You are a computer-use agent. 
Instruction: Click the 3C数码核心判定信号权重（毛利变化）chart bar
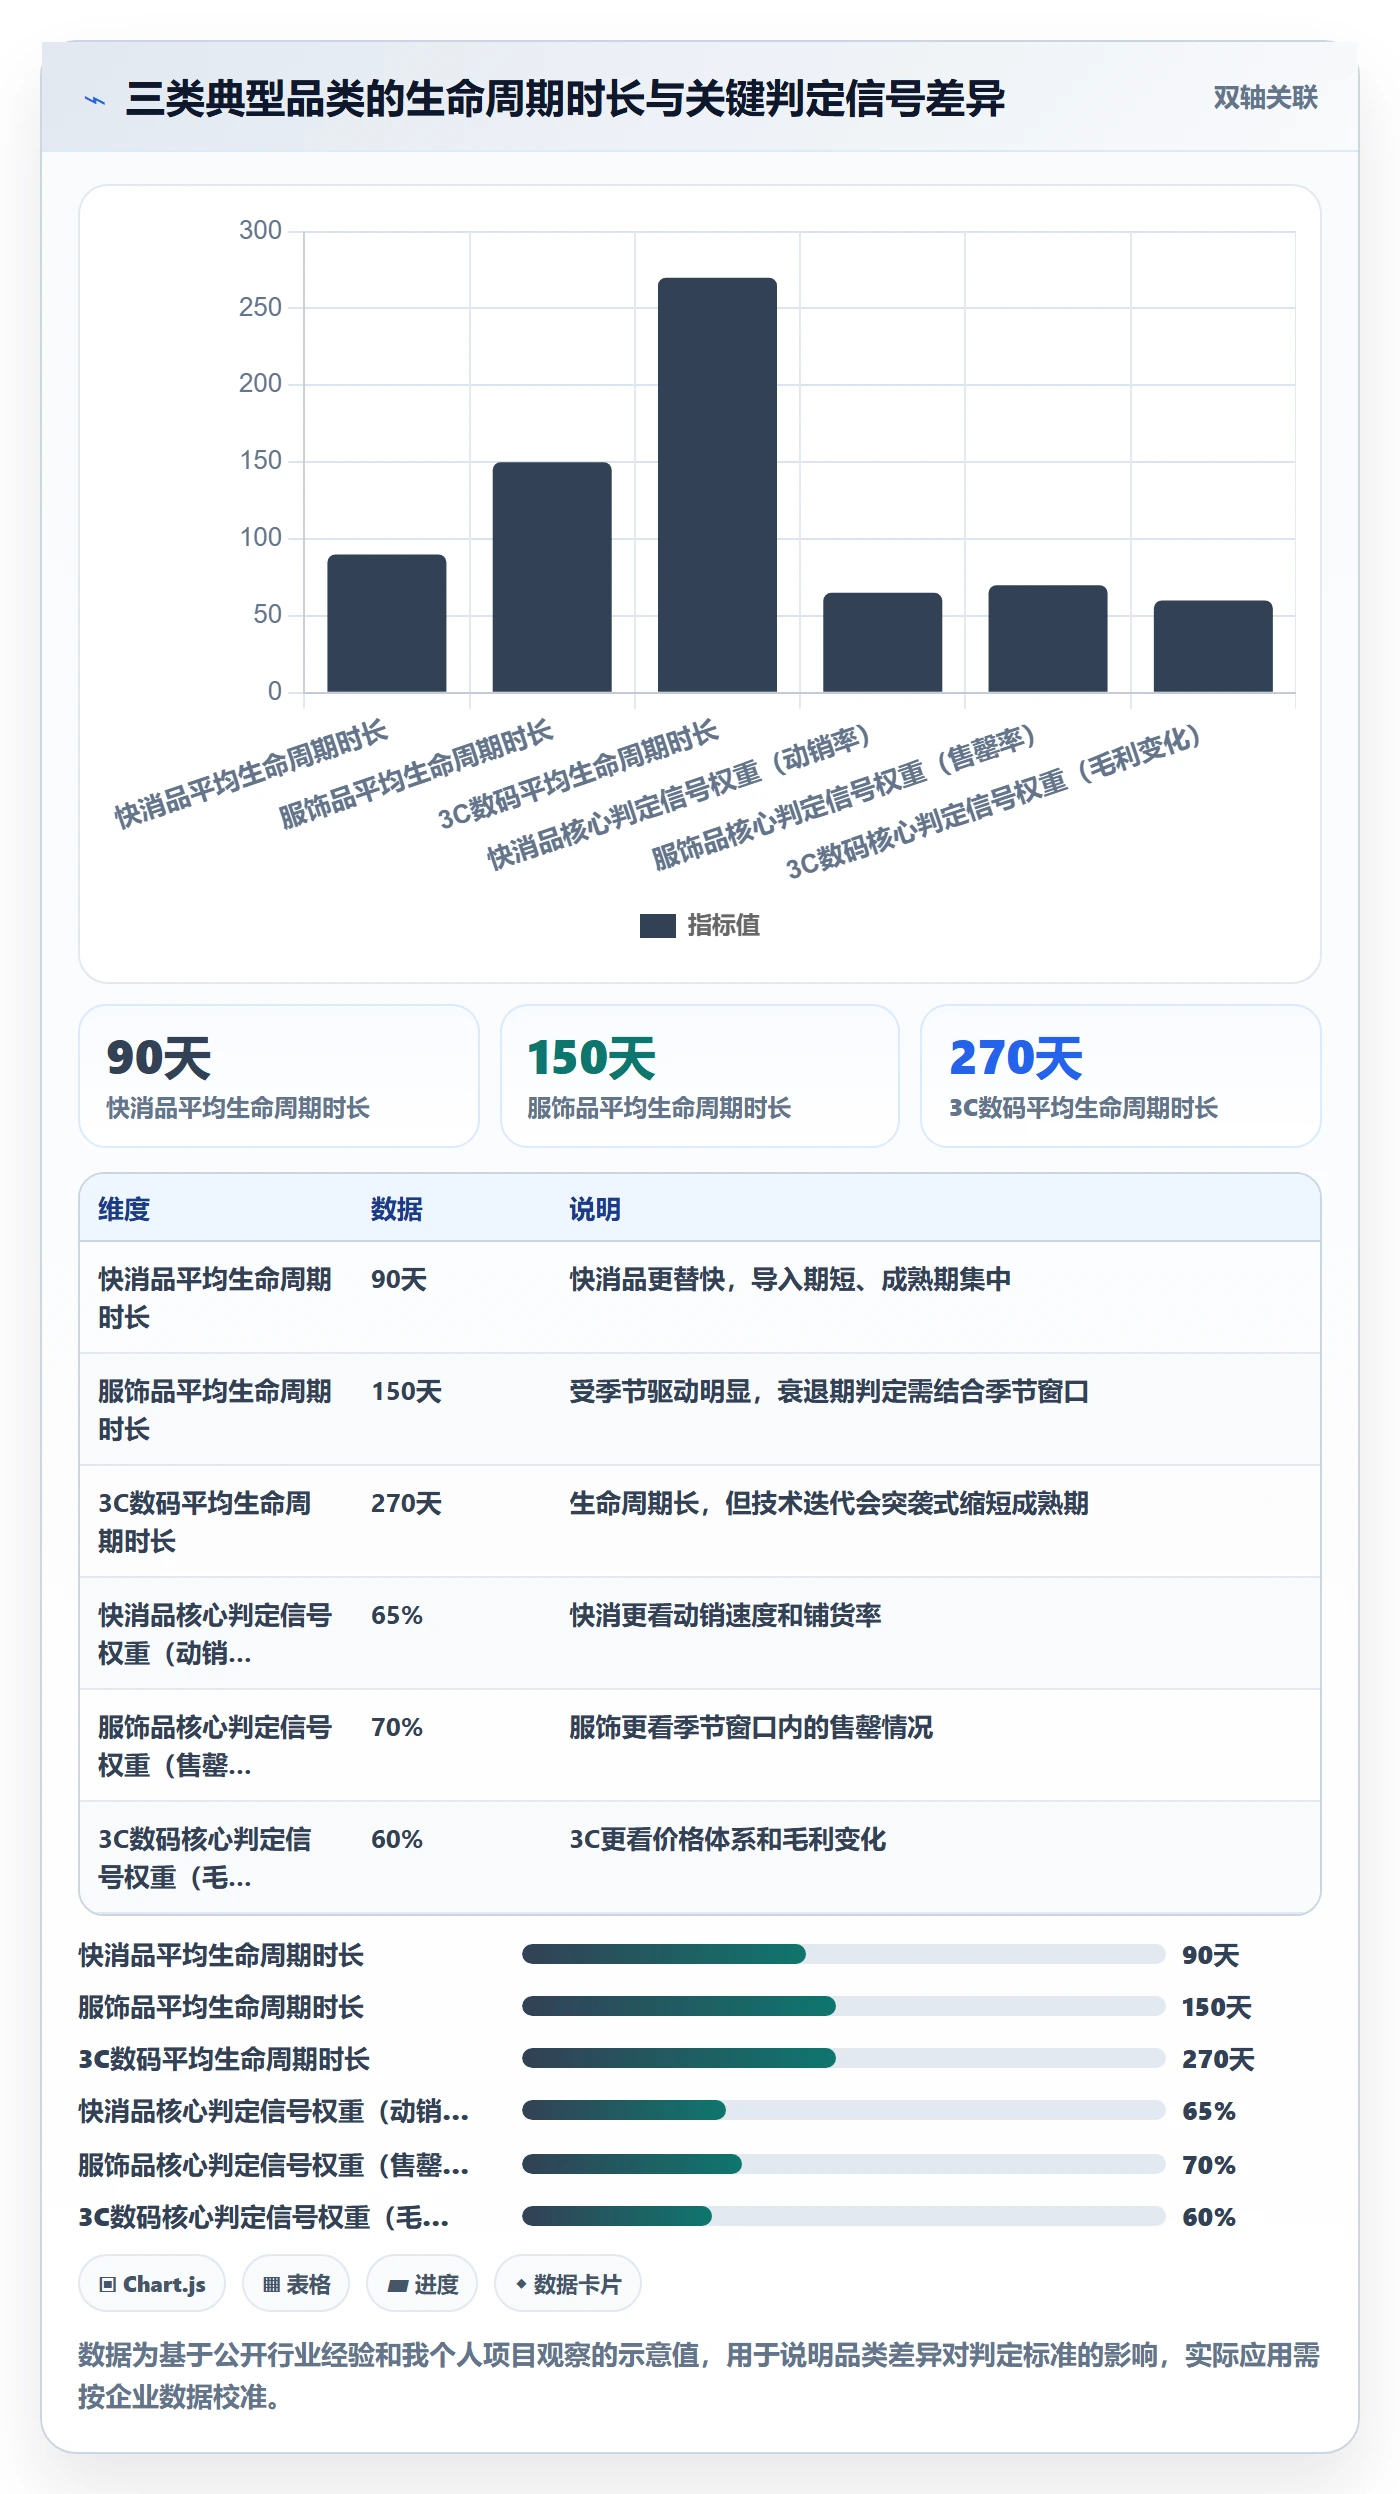click(x=1213, y=646)
